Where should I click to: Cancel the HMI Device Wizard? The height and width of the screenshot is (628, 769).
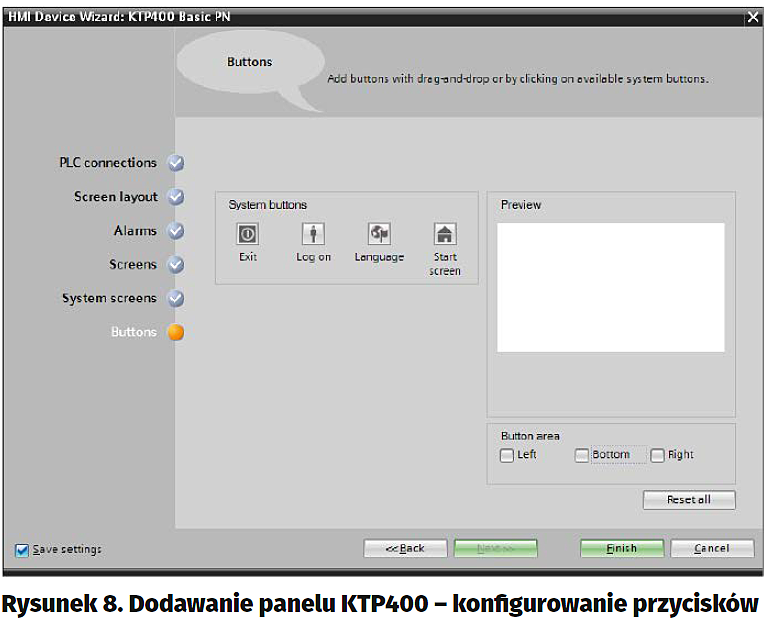(x=712, y=548)
